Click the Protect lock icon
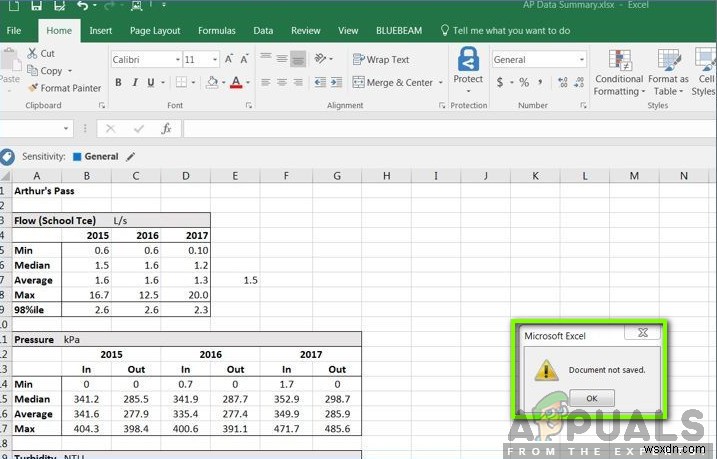This screenshot has height=459, width=717. click(x=468, y=60)
